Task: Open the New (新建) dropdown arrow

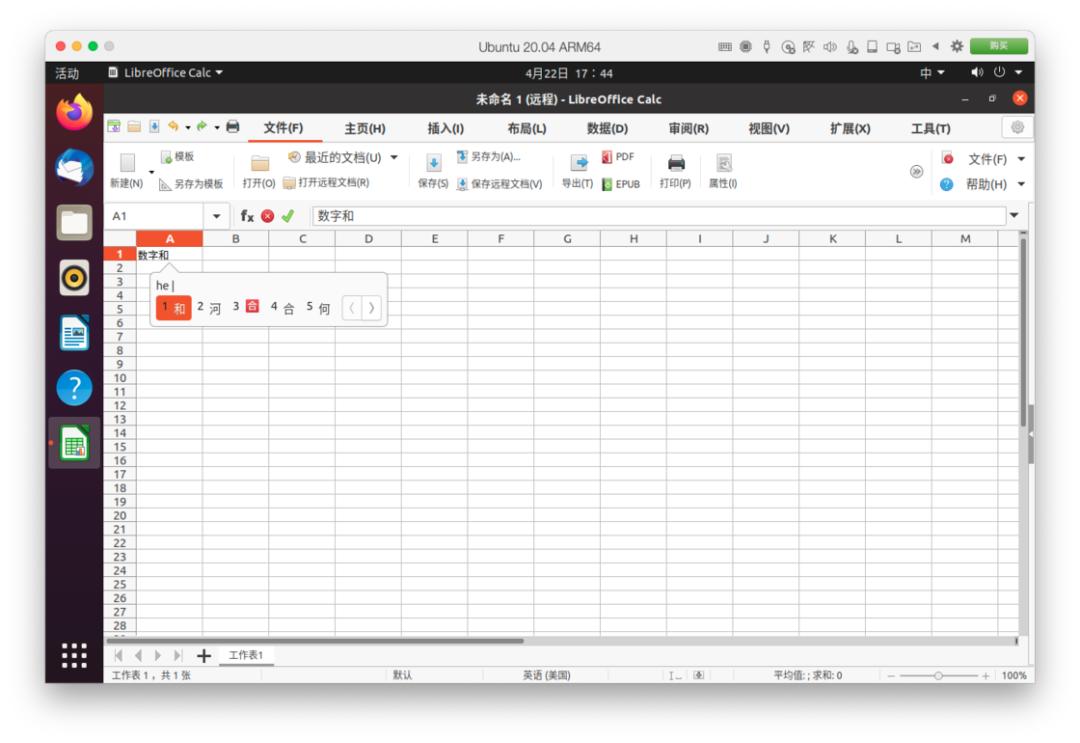Action: (x=152, y=172)
